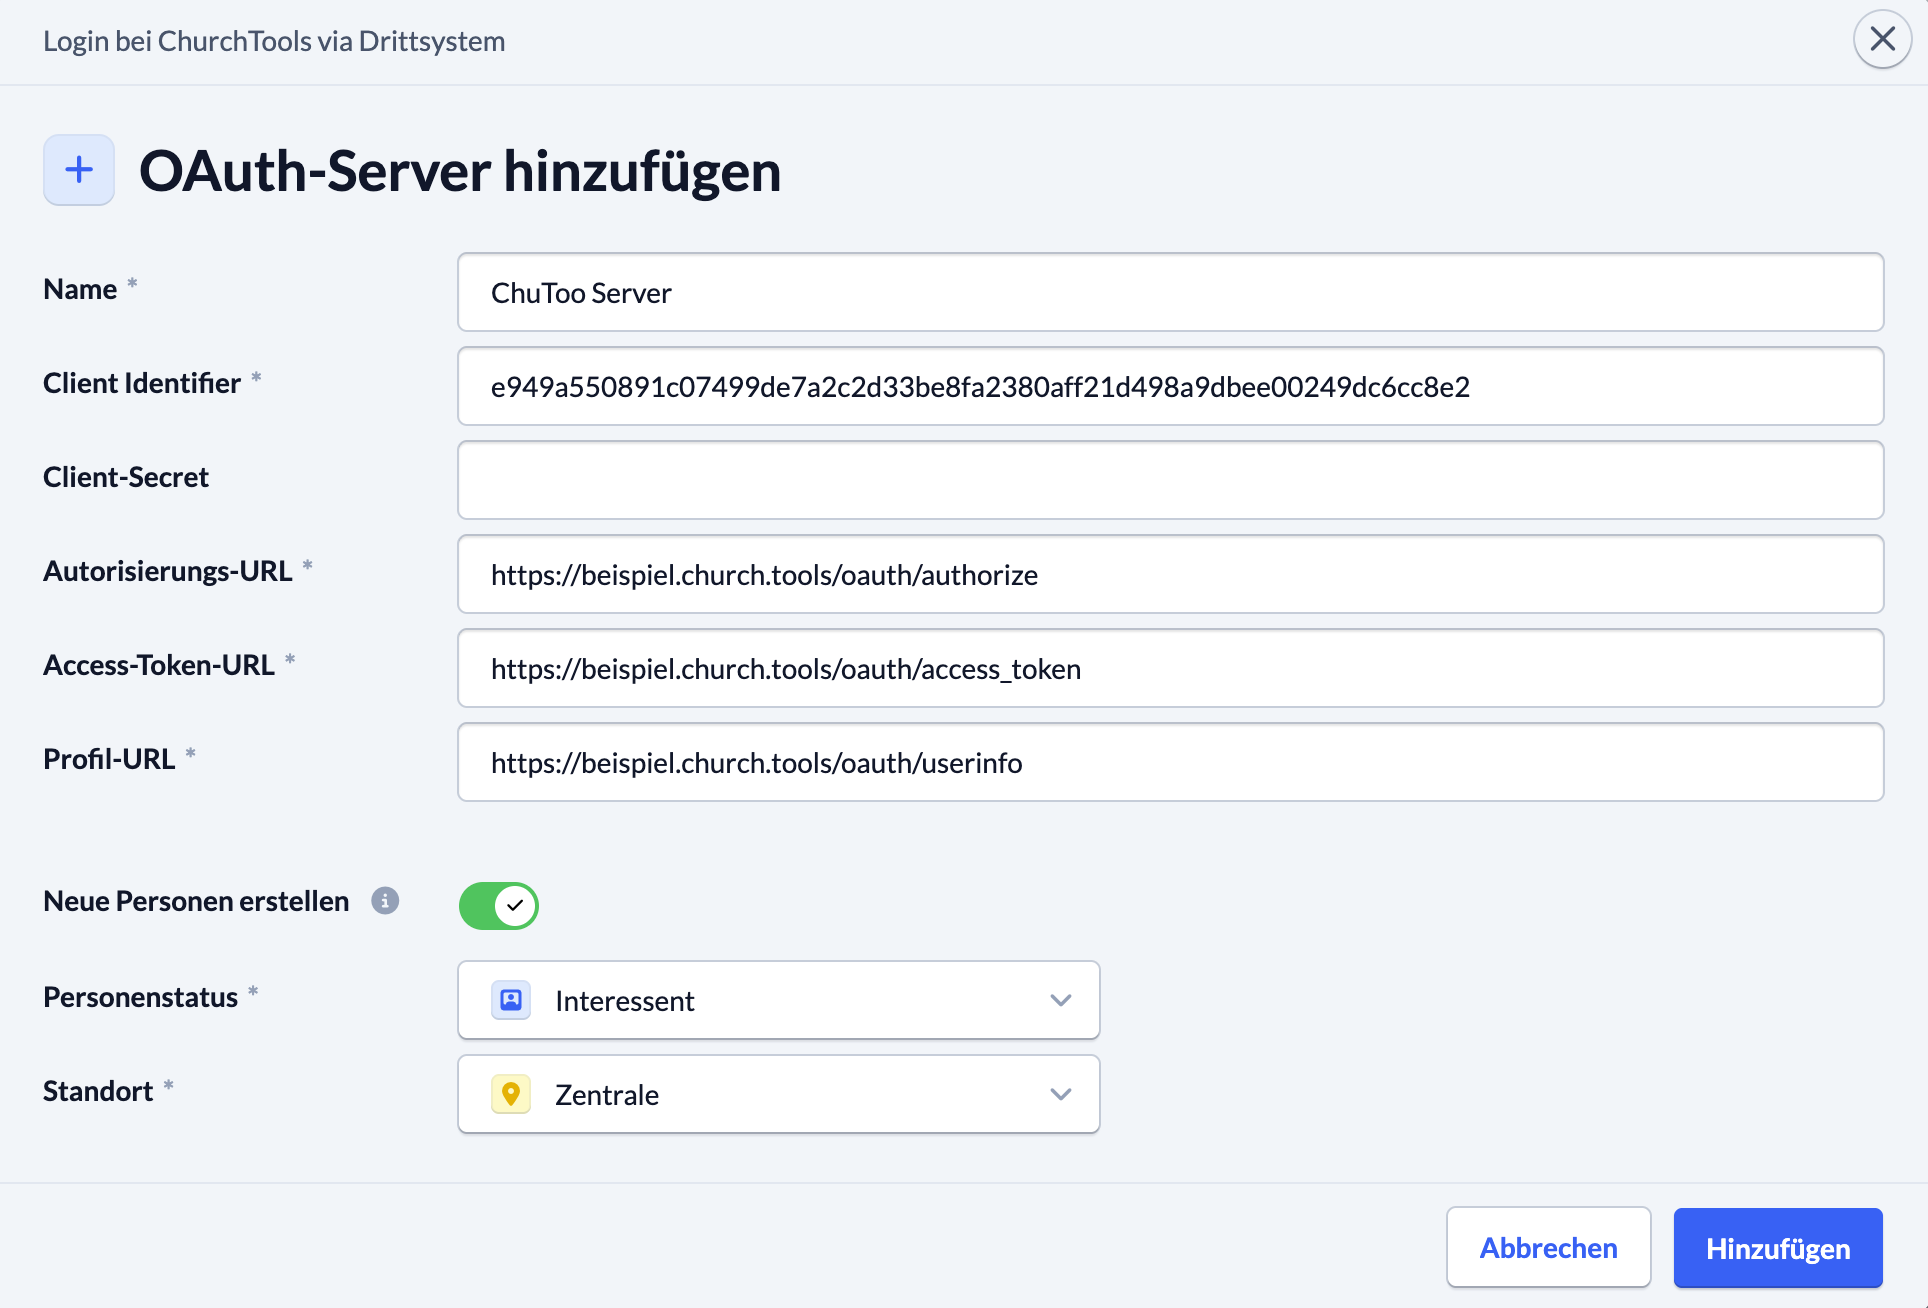Click the Interessent person status icon
The height and width of the screenshot is (1308, 1928).
(511, 1000)
